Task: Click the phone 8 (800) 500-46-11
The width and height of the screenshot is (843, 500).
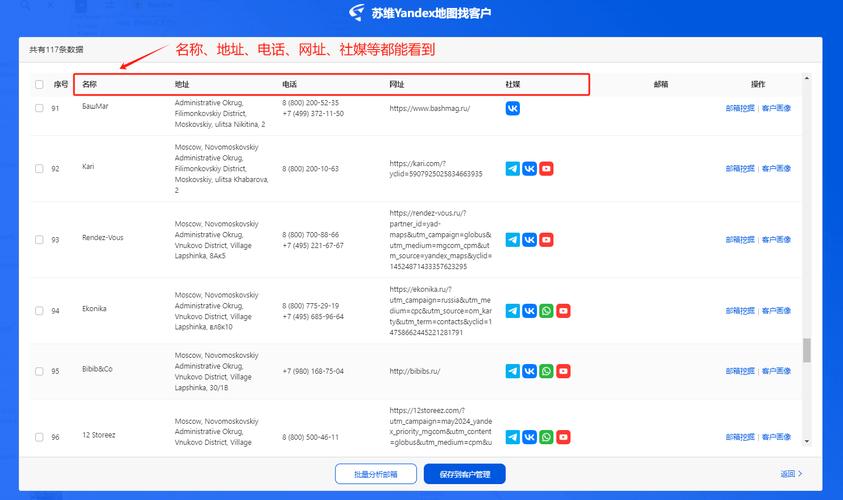Action: point(311,437)
